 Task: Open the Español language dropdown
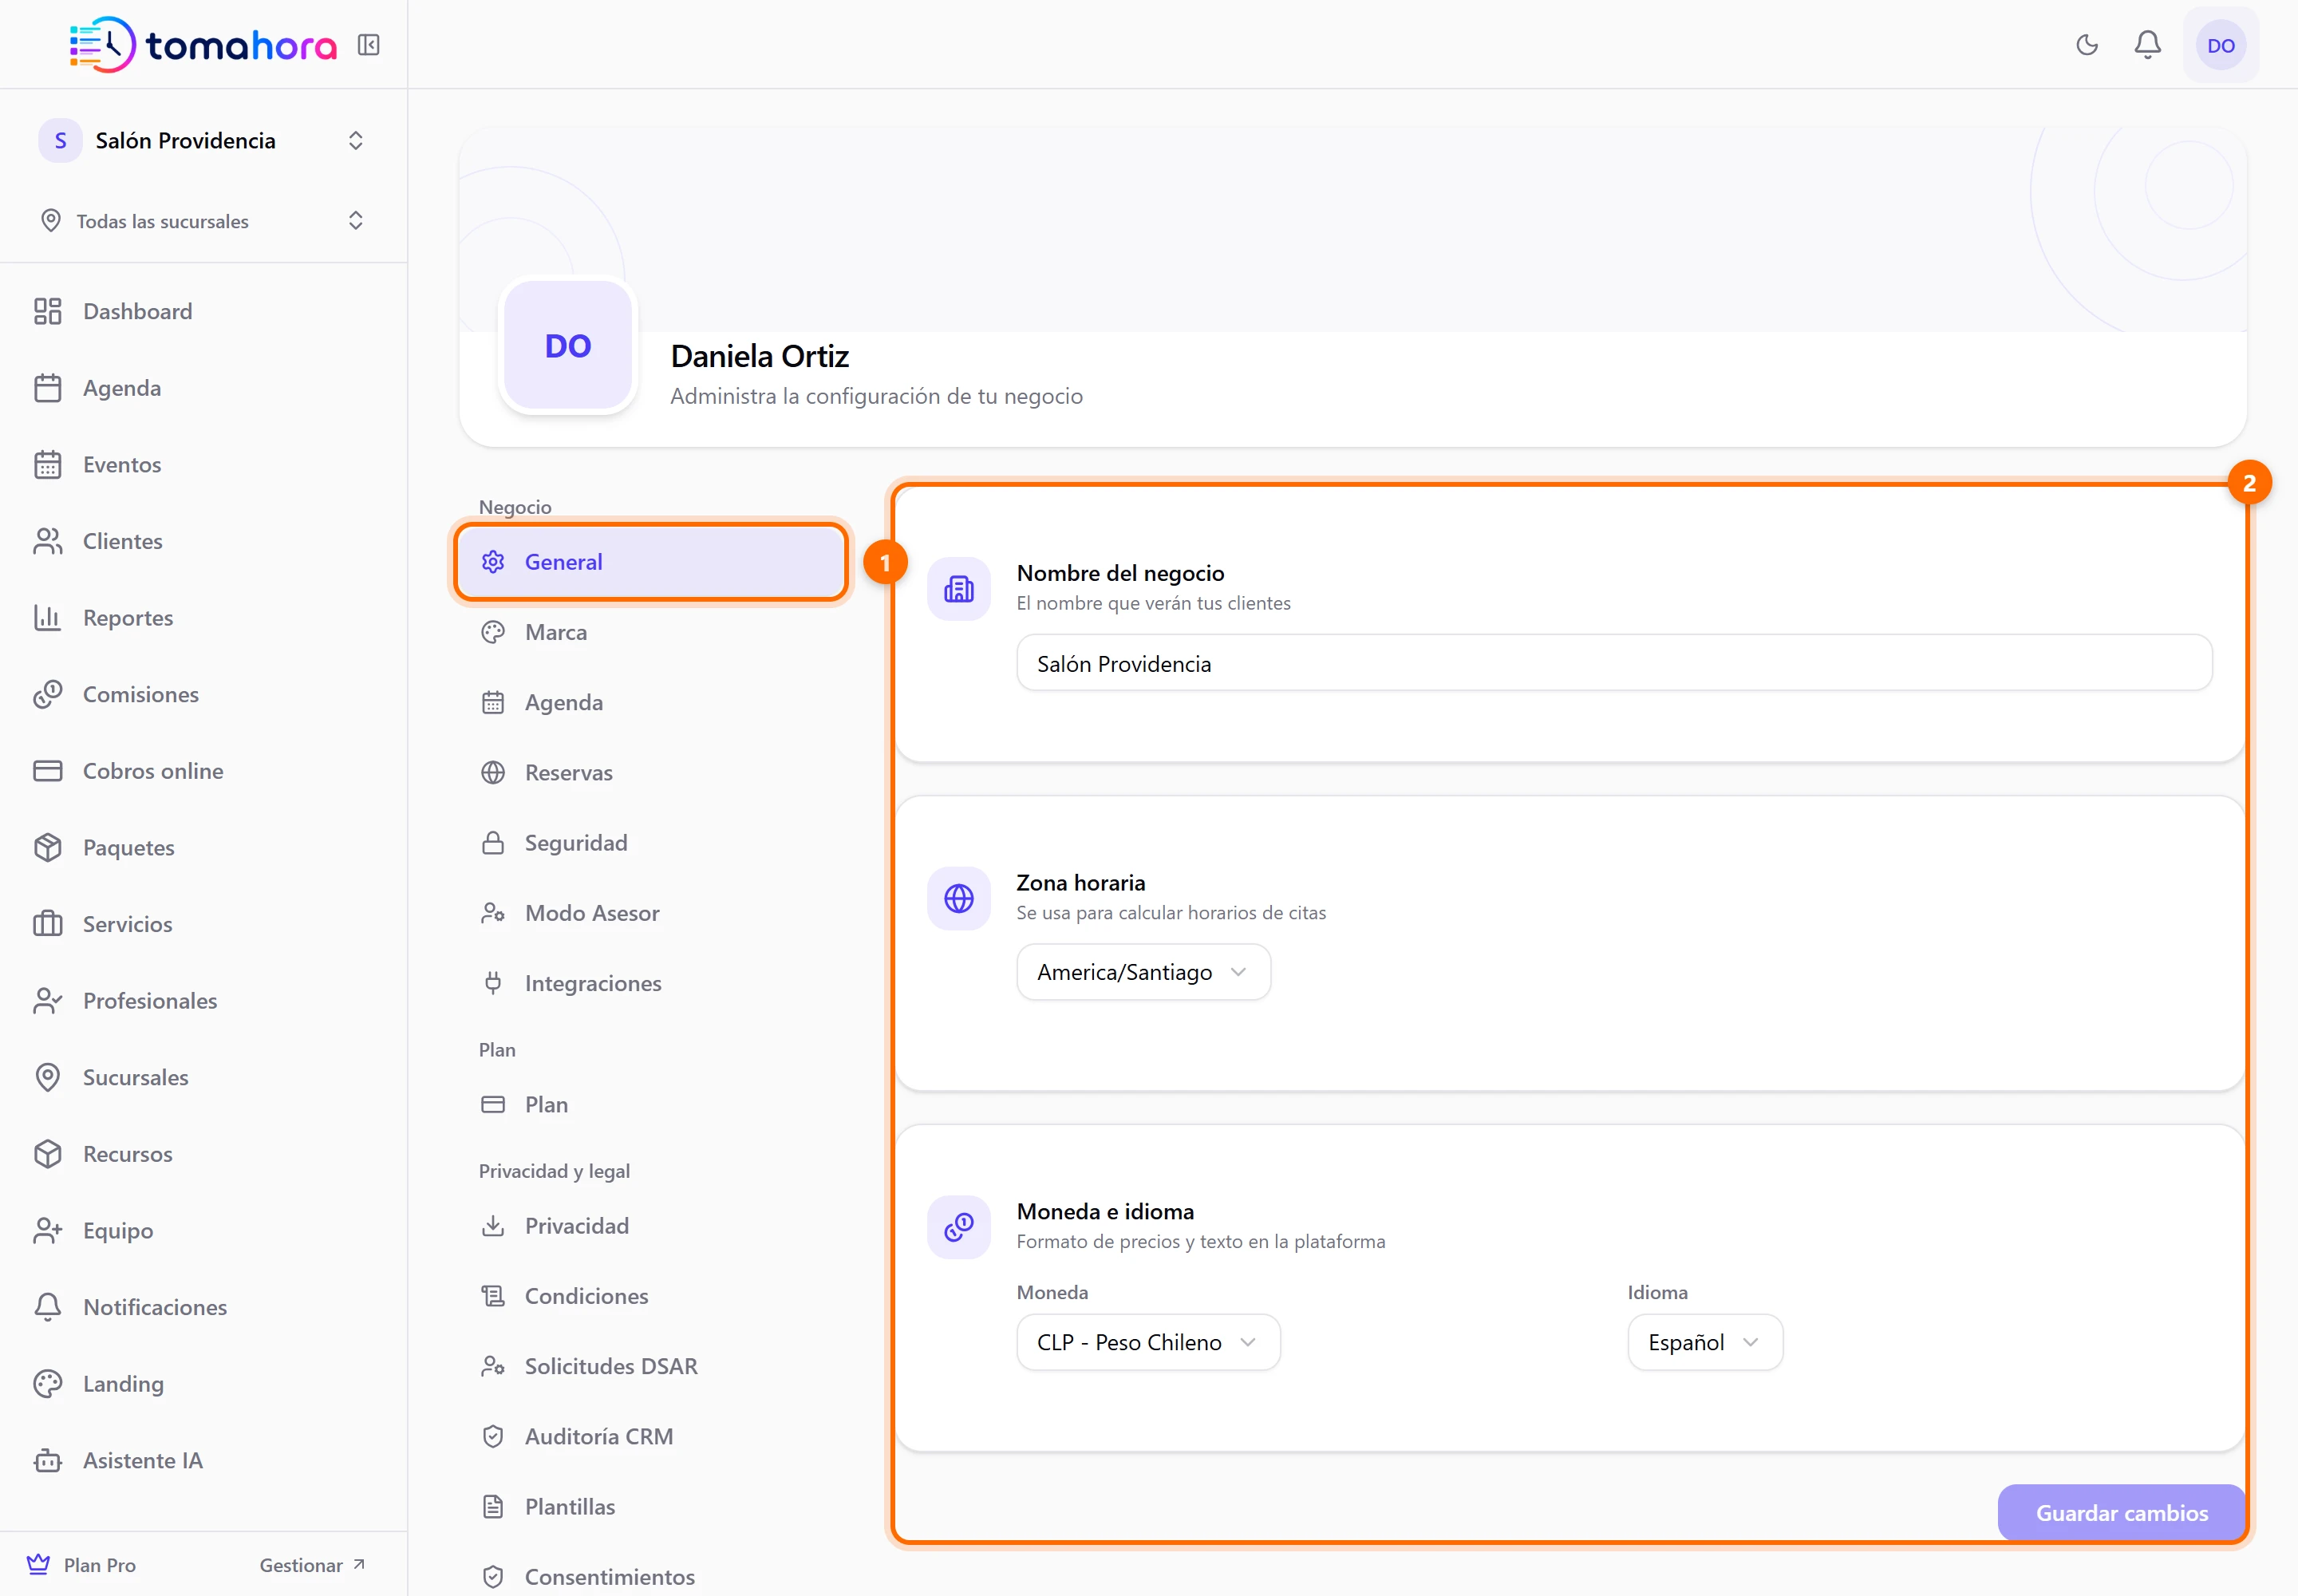[x=1705, y=1342]
